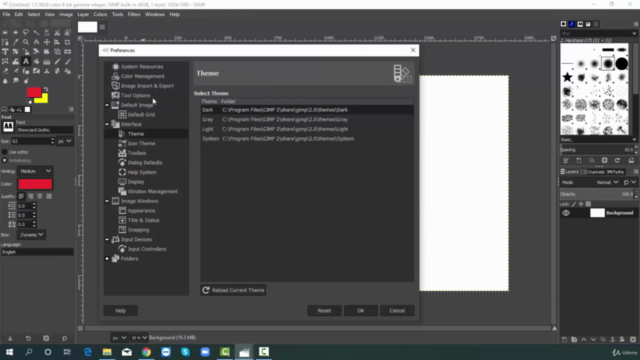Select the Zoom magnifier tool
This screenshot has width=640, height=360.
tap(26, 42)
